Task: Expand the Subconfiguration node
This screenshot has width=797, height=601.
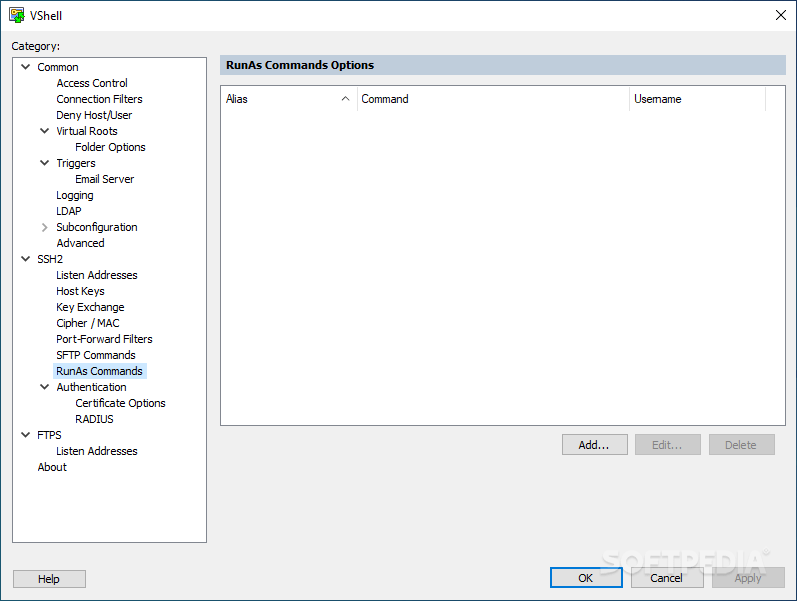Action: [x=45, y=227]
